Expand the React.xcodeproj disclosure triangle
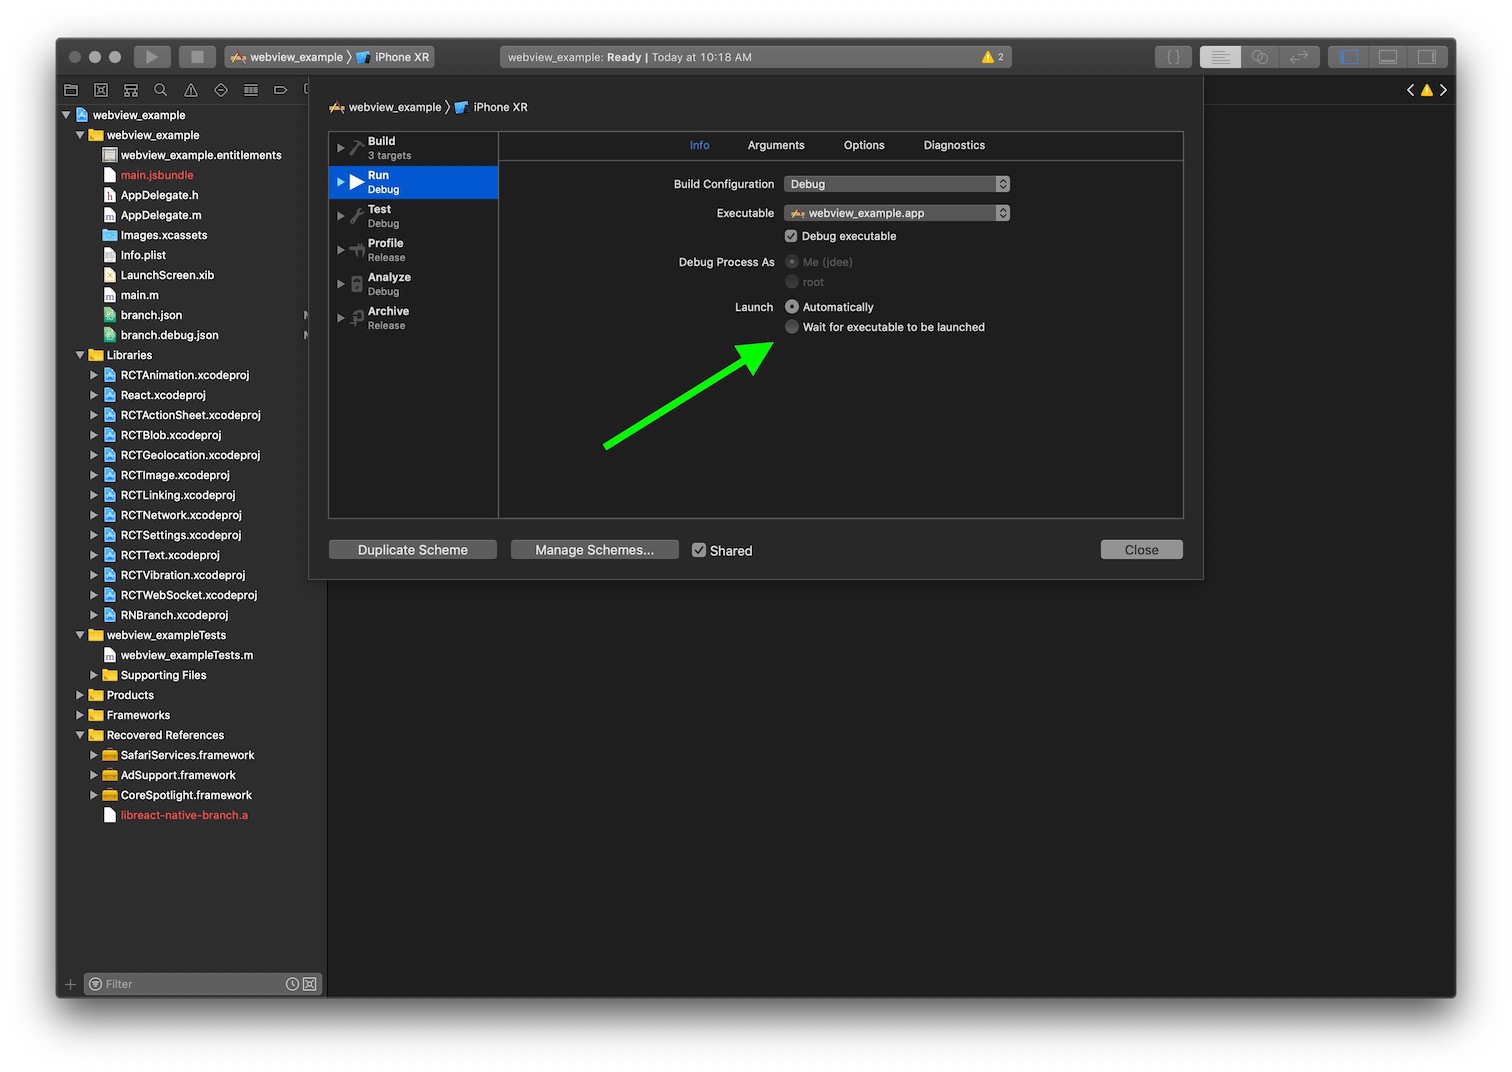 (x=94, y=395)
